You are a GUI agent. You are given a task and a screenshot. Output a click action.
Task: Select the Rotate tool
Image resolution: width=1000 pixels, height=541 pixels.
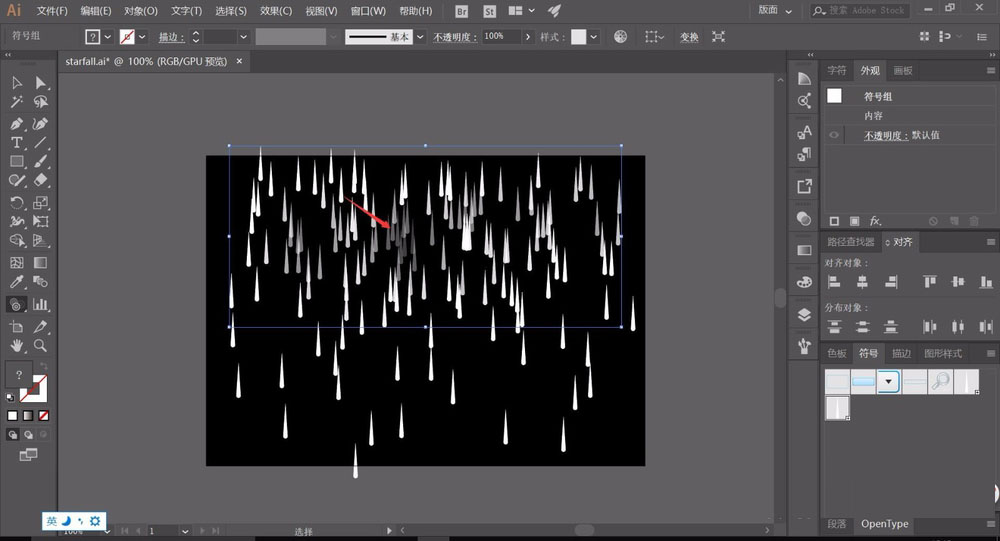(x=17, y=203)
